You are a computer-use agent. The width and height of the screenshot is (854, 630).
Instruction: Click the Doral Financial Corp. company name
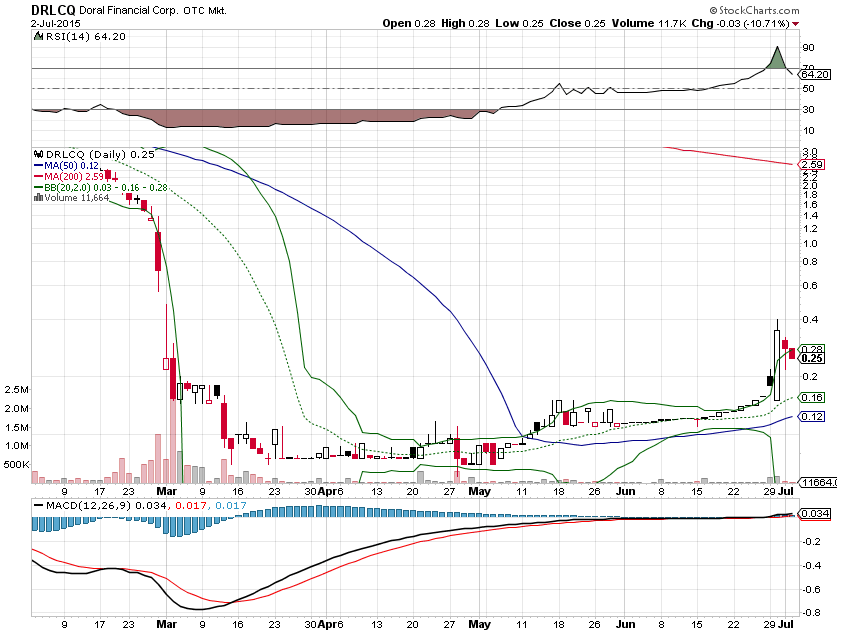point(129,10)
